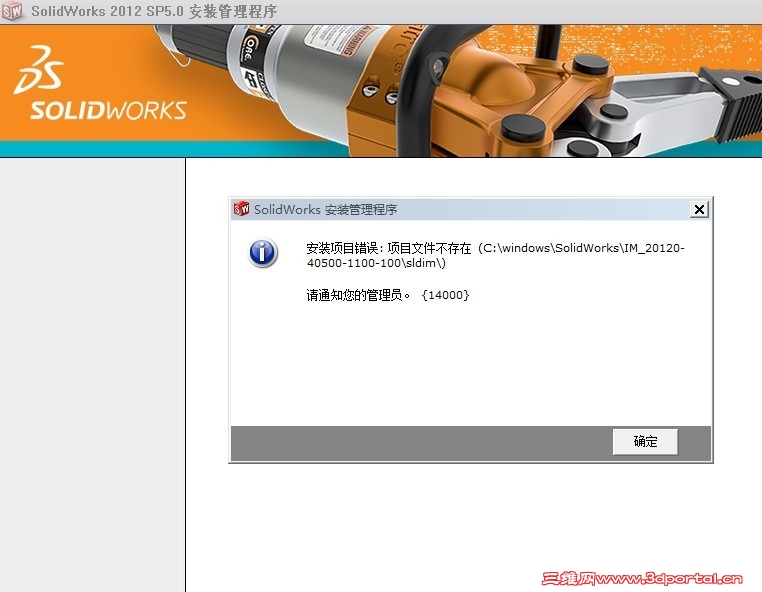
Task: Click the path text 40500-1100-100\sldim\
Action: click(x=376, y=263)
